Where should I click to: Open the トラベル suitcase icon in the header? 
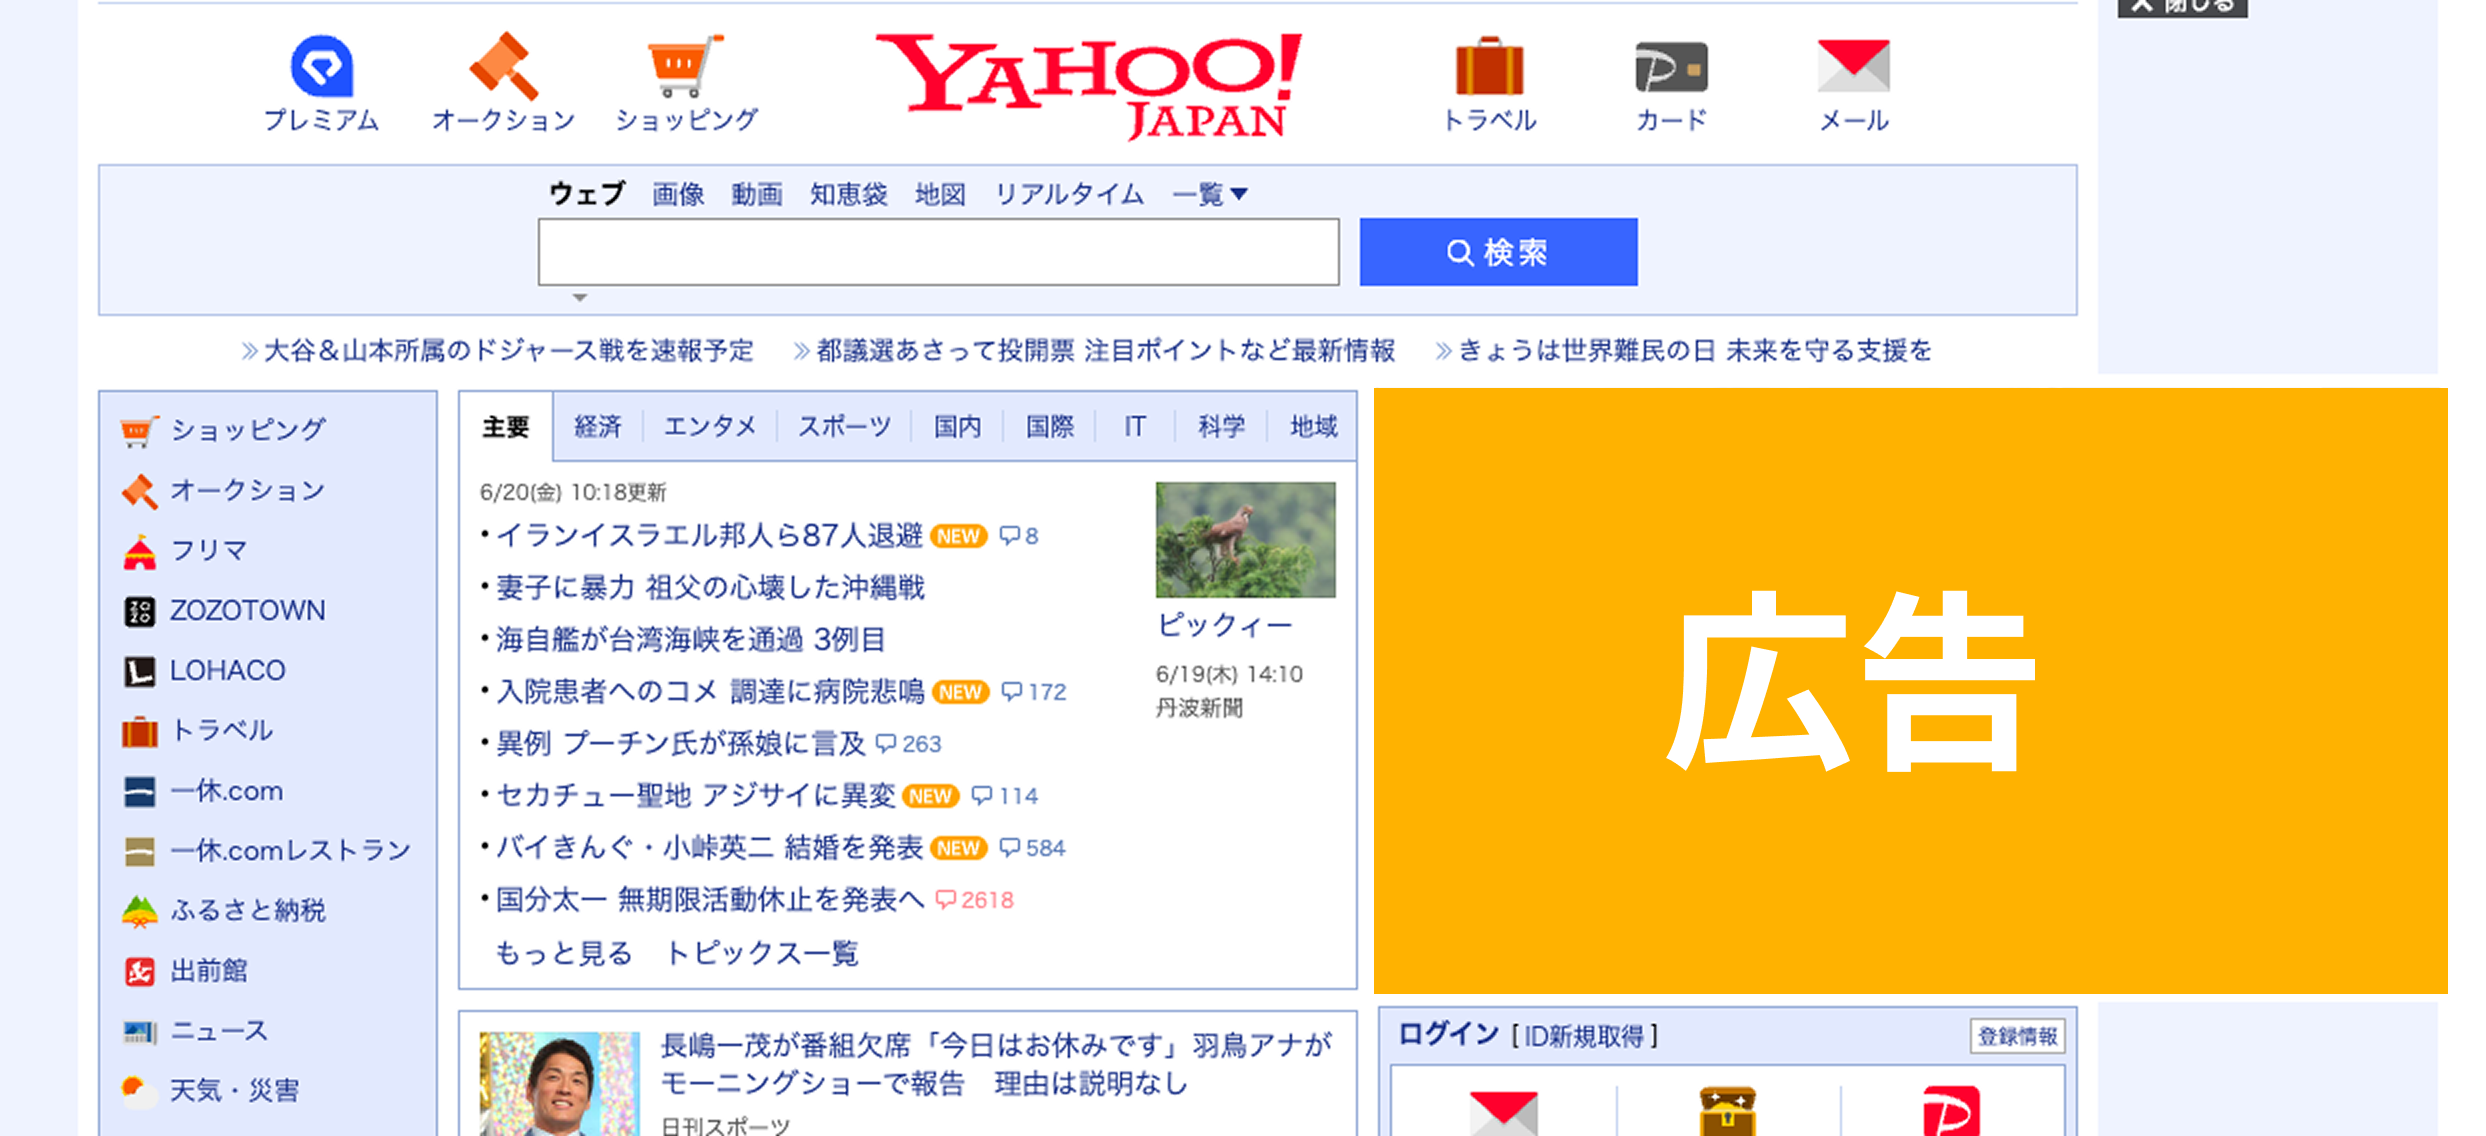click(1489, 66)
